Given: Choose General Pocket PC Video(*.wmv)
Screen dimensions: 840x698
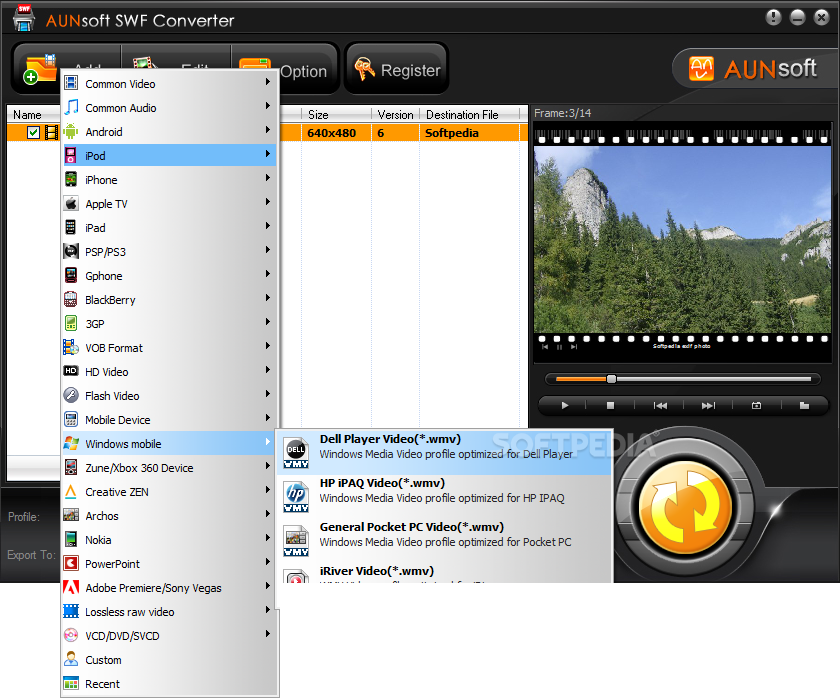Looking at the screenshot, I should [x=445, y=541].
